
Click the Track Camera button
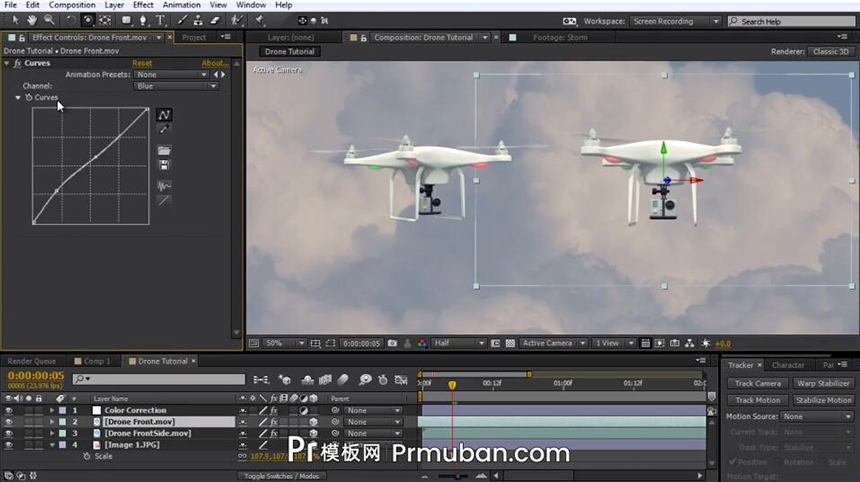point(758,383)
